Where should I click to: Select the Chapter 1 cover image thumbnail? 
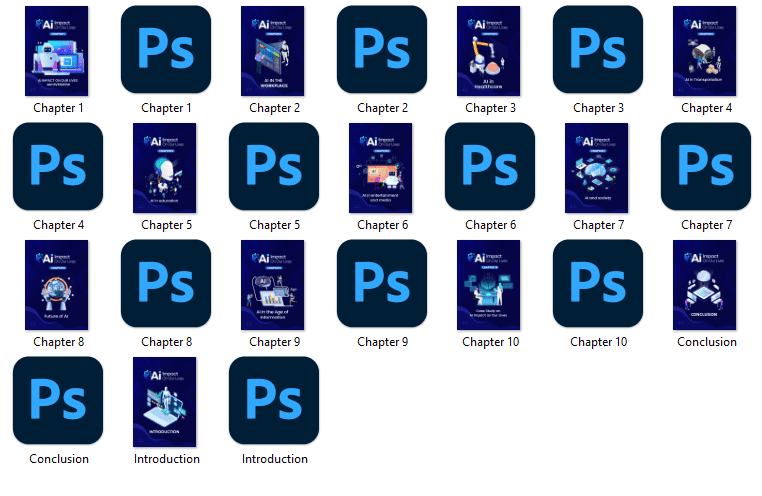(x=57, y=51)
